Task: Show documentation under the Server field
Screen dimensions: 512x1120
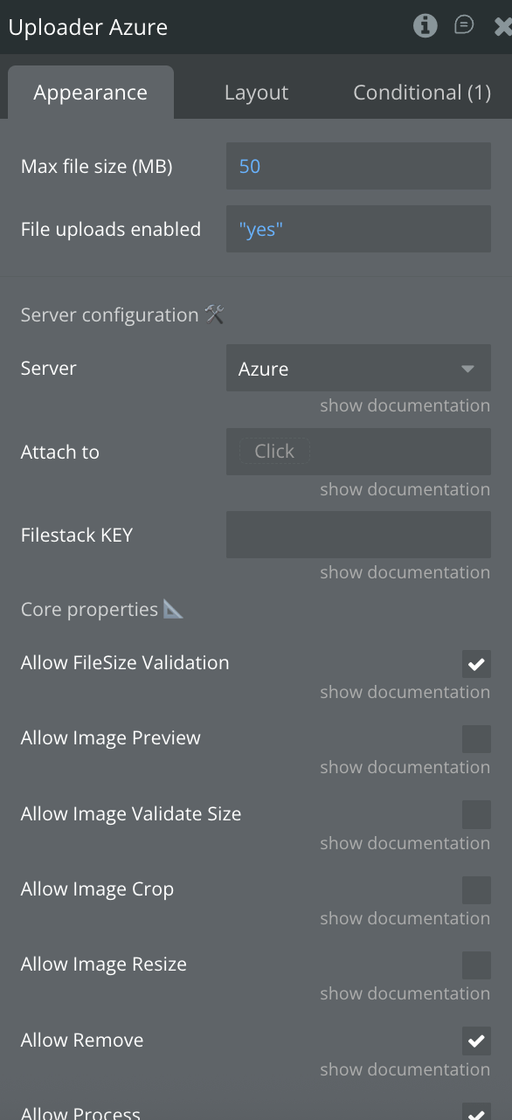Action: tap(405, 406)
